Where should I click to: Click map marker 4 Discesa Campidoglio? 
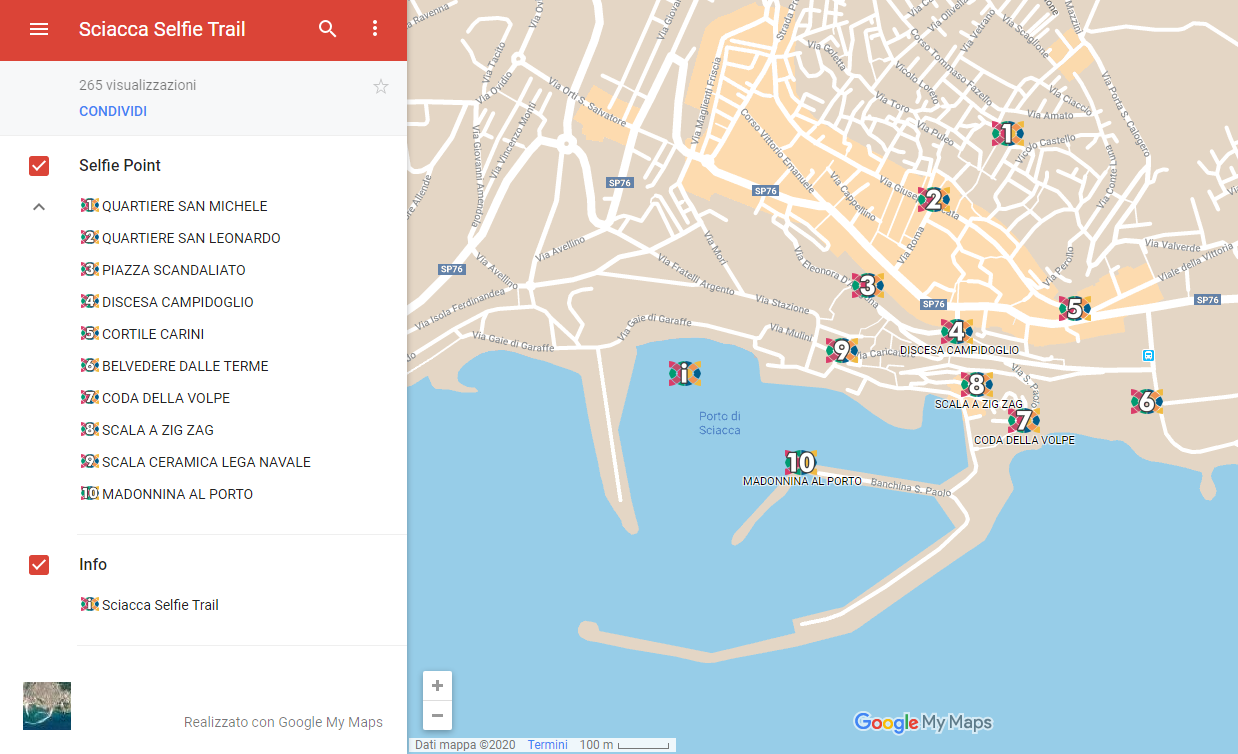tap(957, 331)
